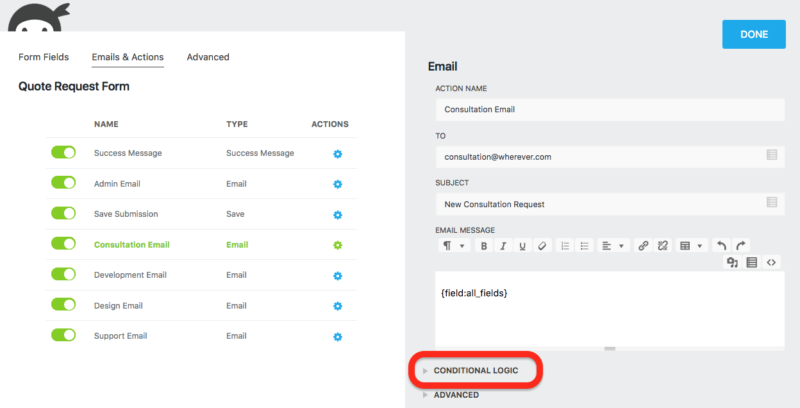The height and width of the screenshot is (408, 800).
Task: Toggle the Success Message action off
Action: (63, 152)
